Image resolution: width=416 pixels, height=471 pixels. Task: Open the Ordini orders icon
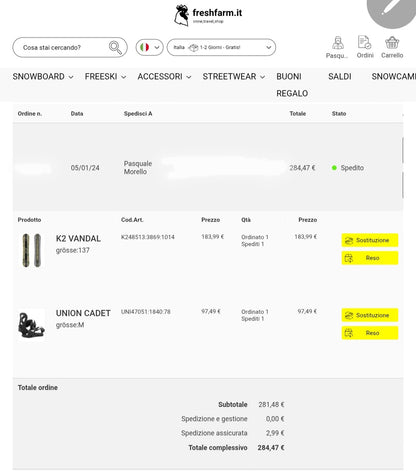click(x=365, y=47)
